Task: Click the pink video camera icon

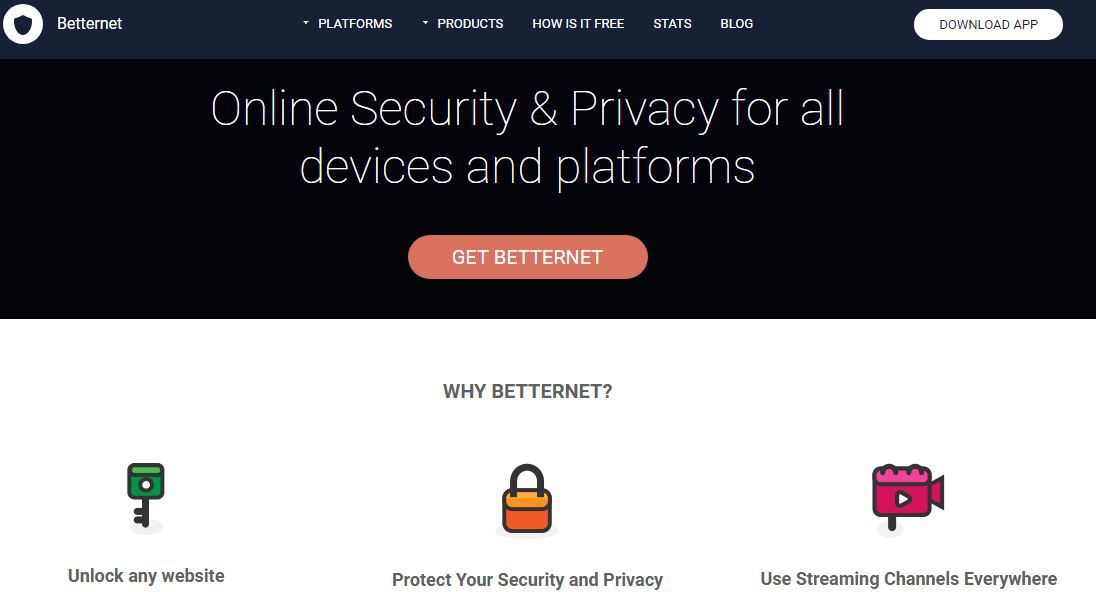Action: click(906, 495)
